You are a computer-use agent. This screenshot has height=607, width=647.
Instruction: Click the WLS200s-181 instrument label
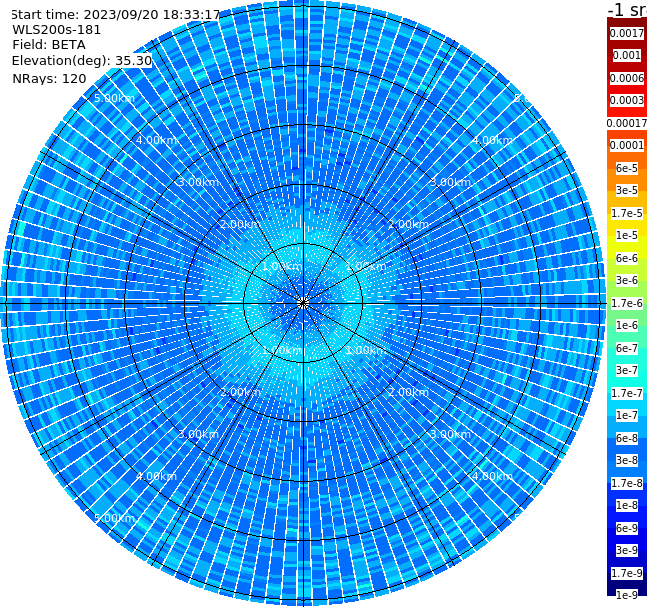[x=57, y=30]
